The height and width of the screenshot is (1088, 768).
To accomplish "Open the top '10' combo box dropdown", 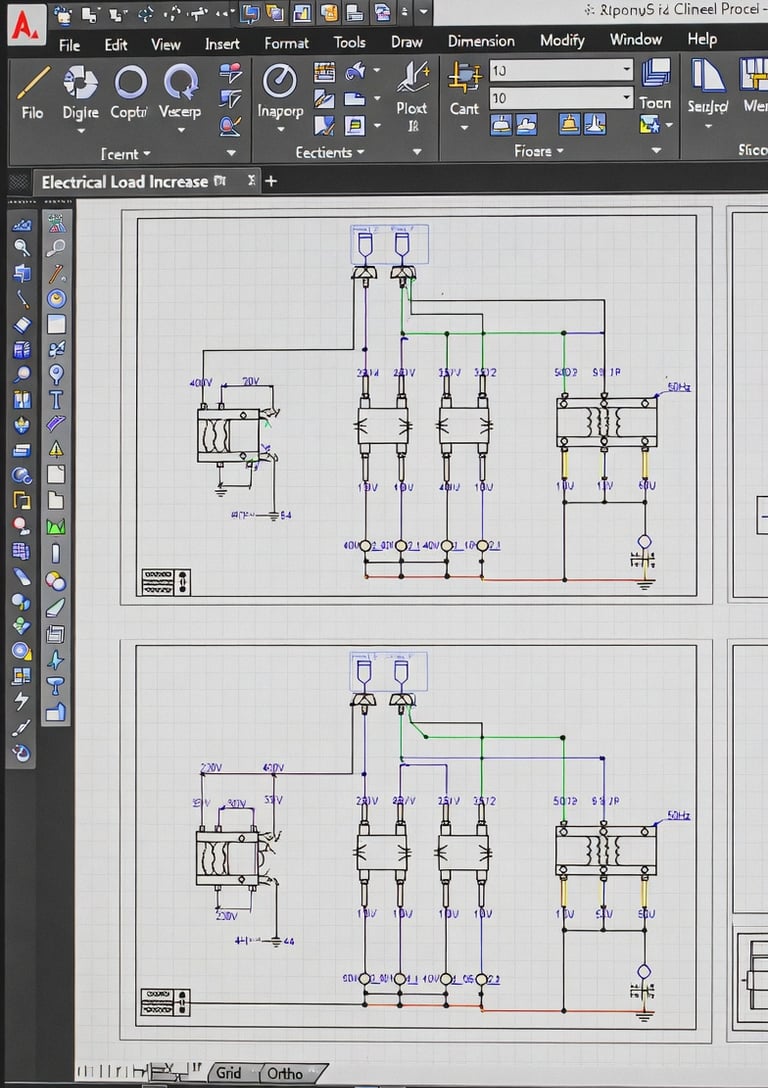I will click(626, 70).
